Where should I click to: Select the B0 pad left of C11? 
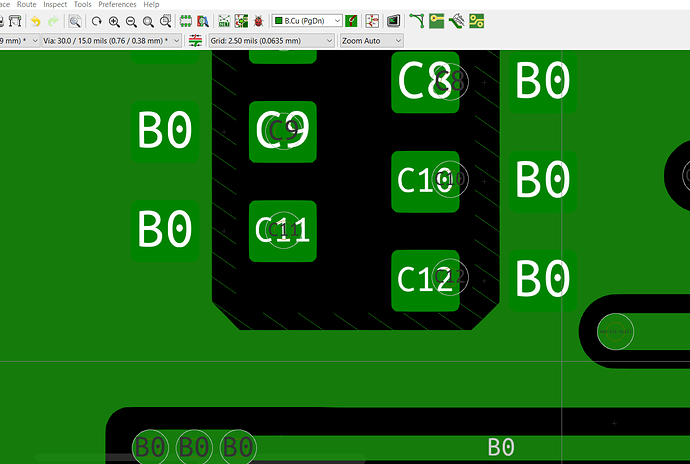(165, 231)
